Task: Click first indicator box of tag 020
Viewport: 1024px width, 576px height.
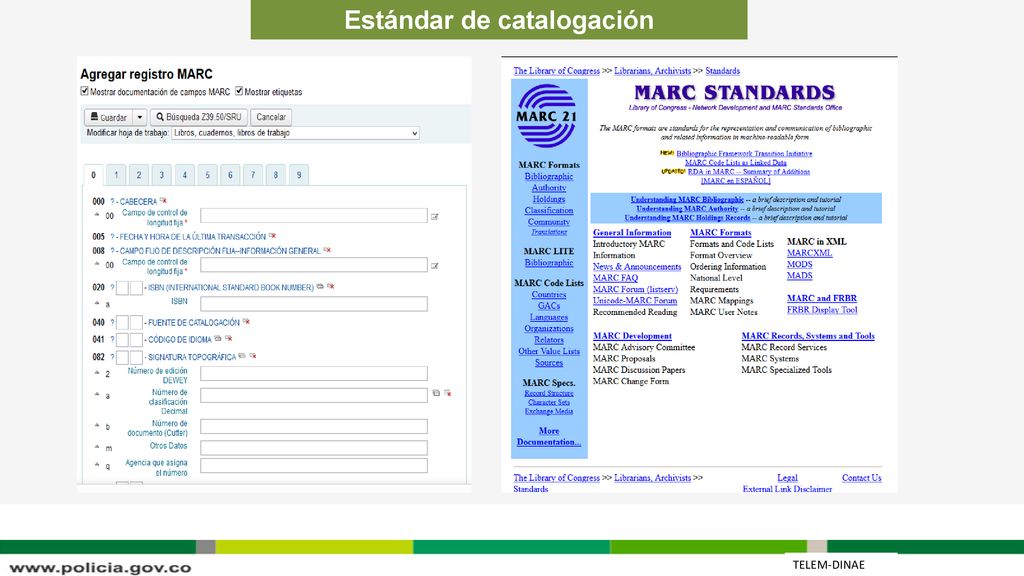Action: click(x=122, y=288)
